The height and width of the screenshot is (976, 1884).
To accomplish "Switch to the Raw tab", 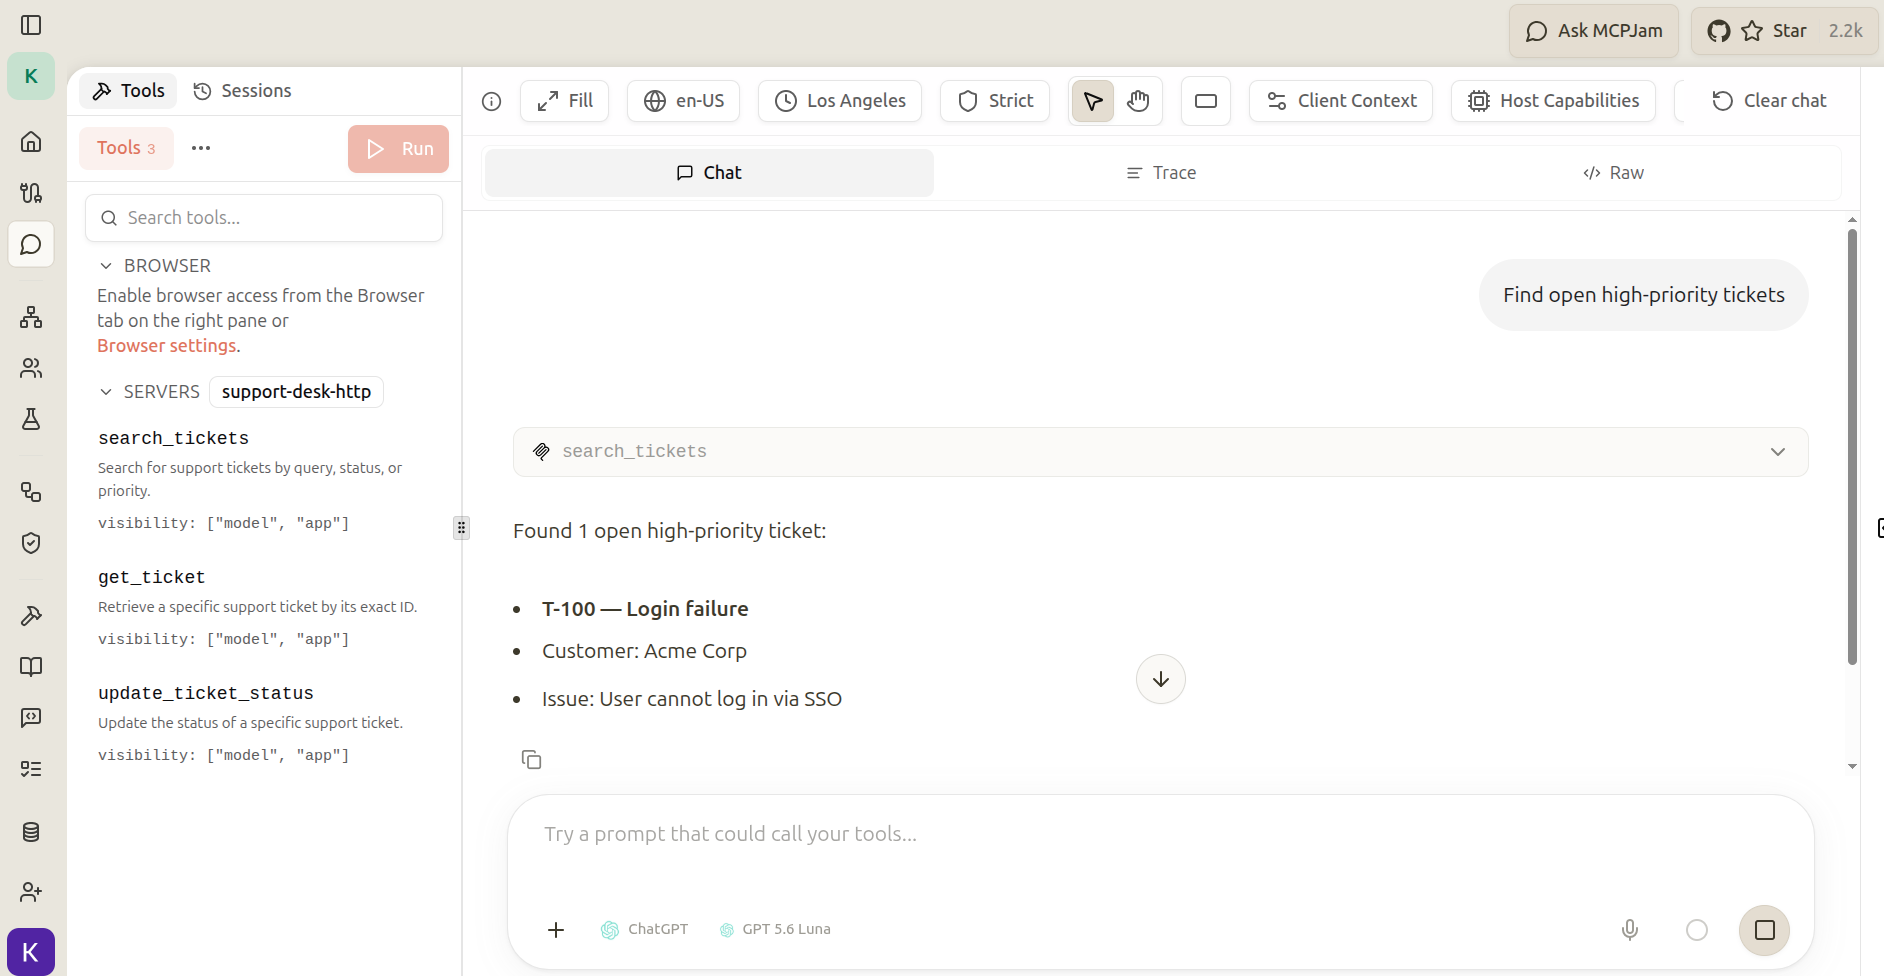I will tap(1613, 173).
